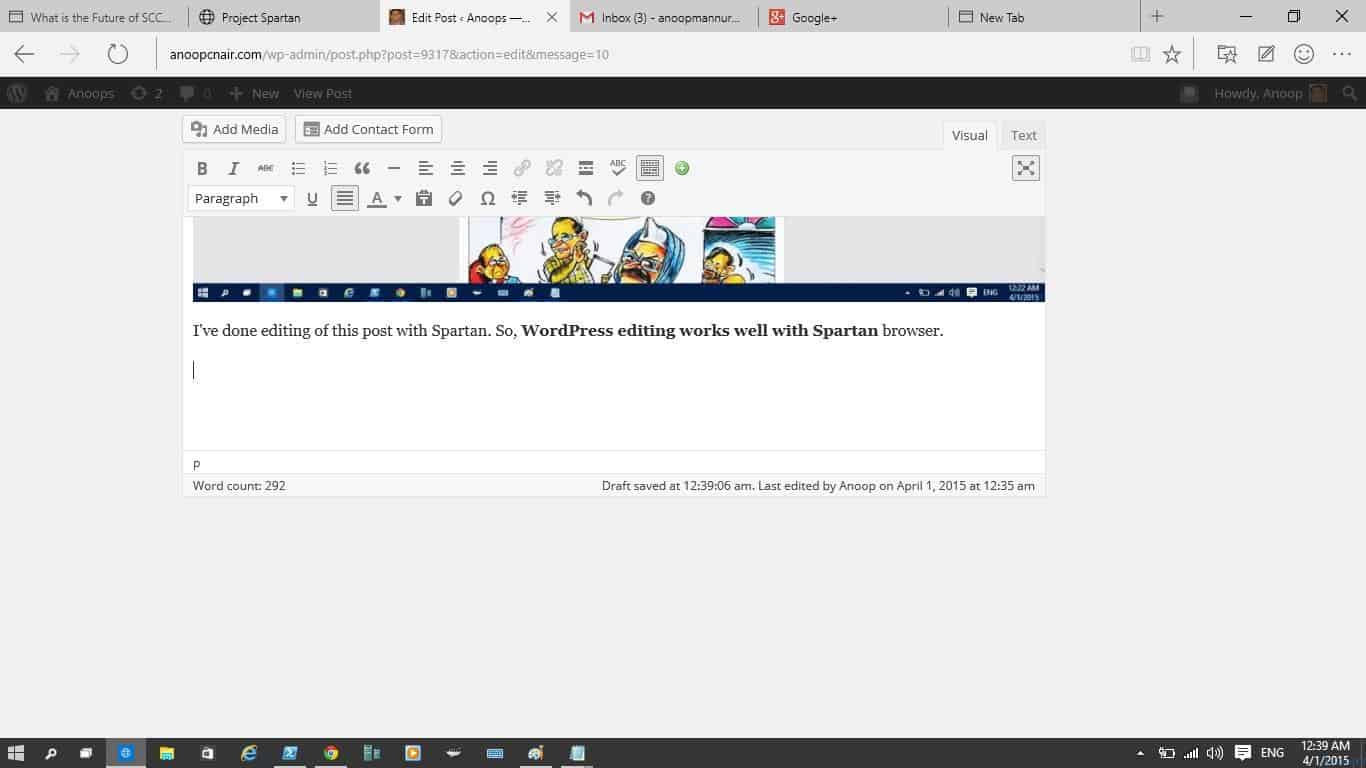Viewport: 1366px width, 768px height.
Task: Close the Edit Post tab
Action: pos(552,17)
